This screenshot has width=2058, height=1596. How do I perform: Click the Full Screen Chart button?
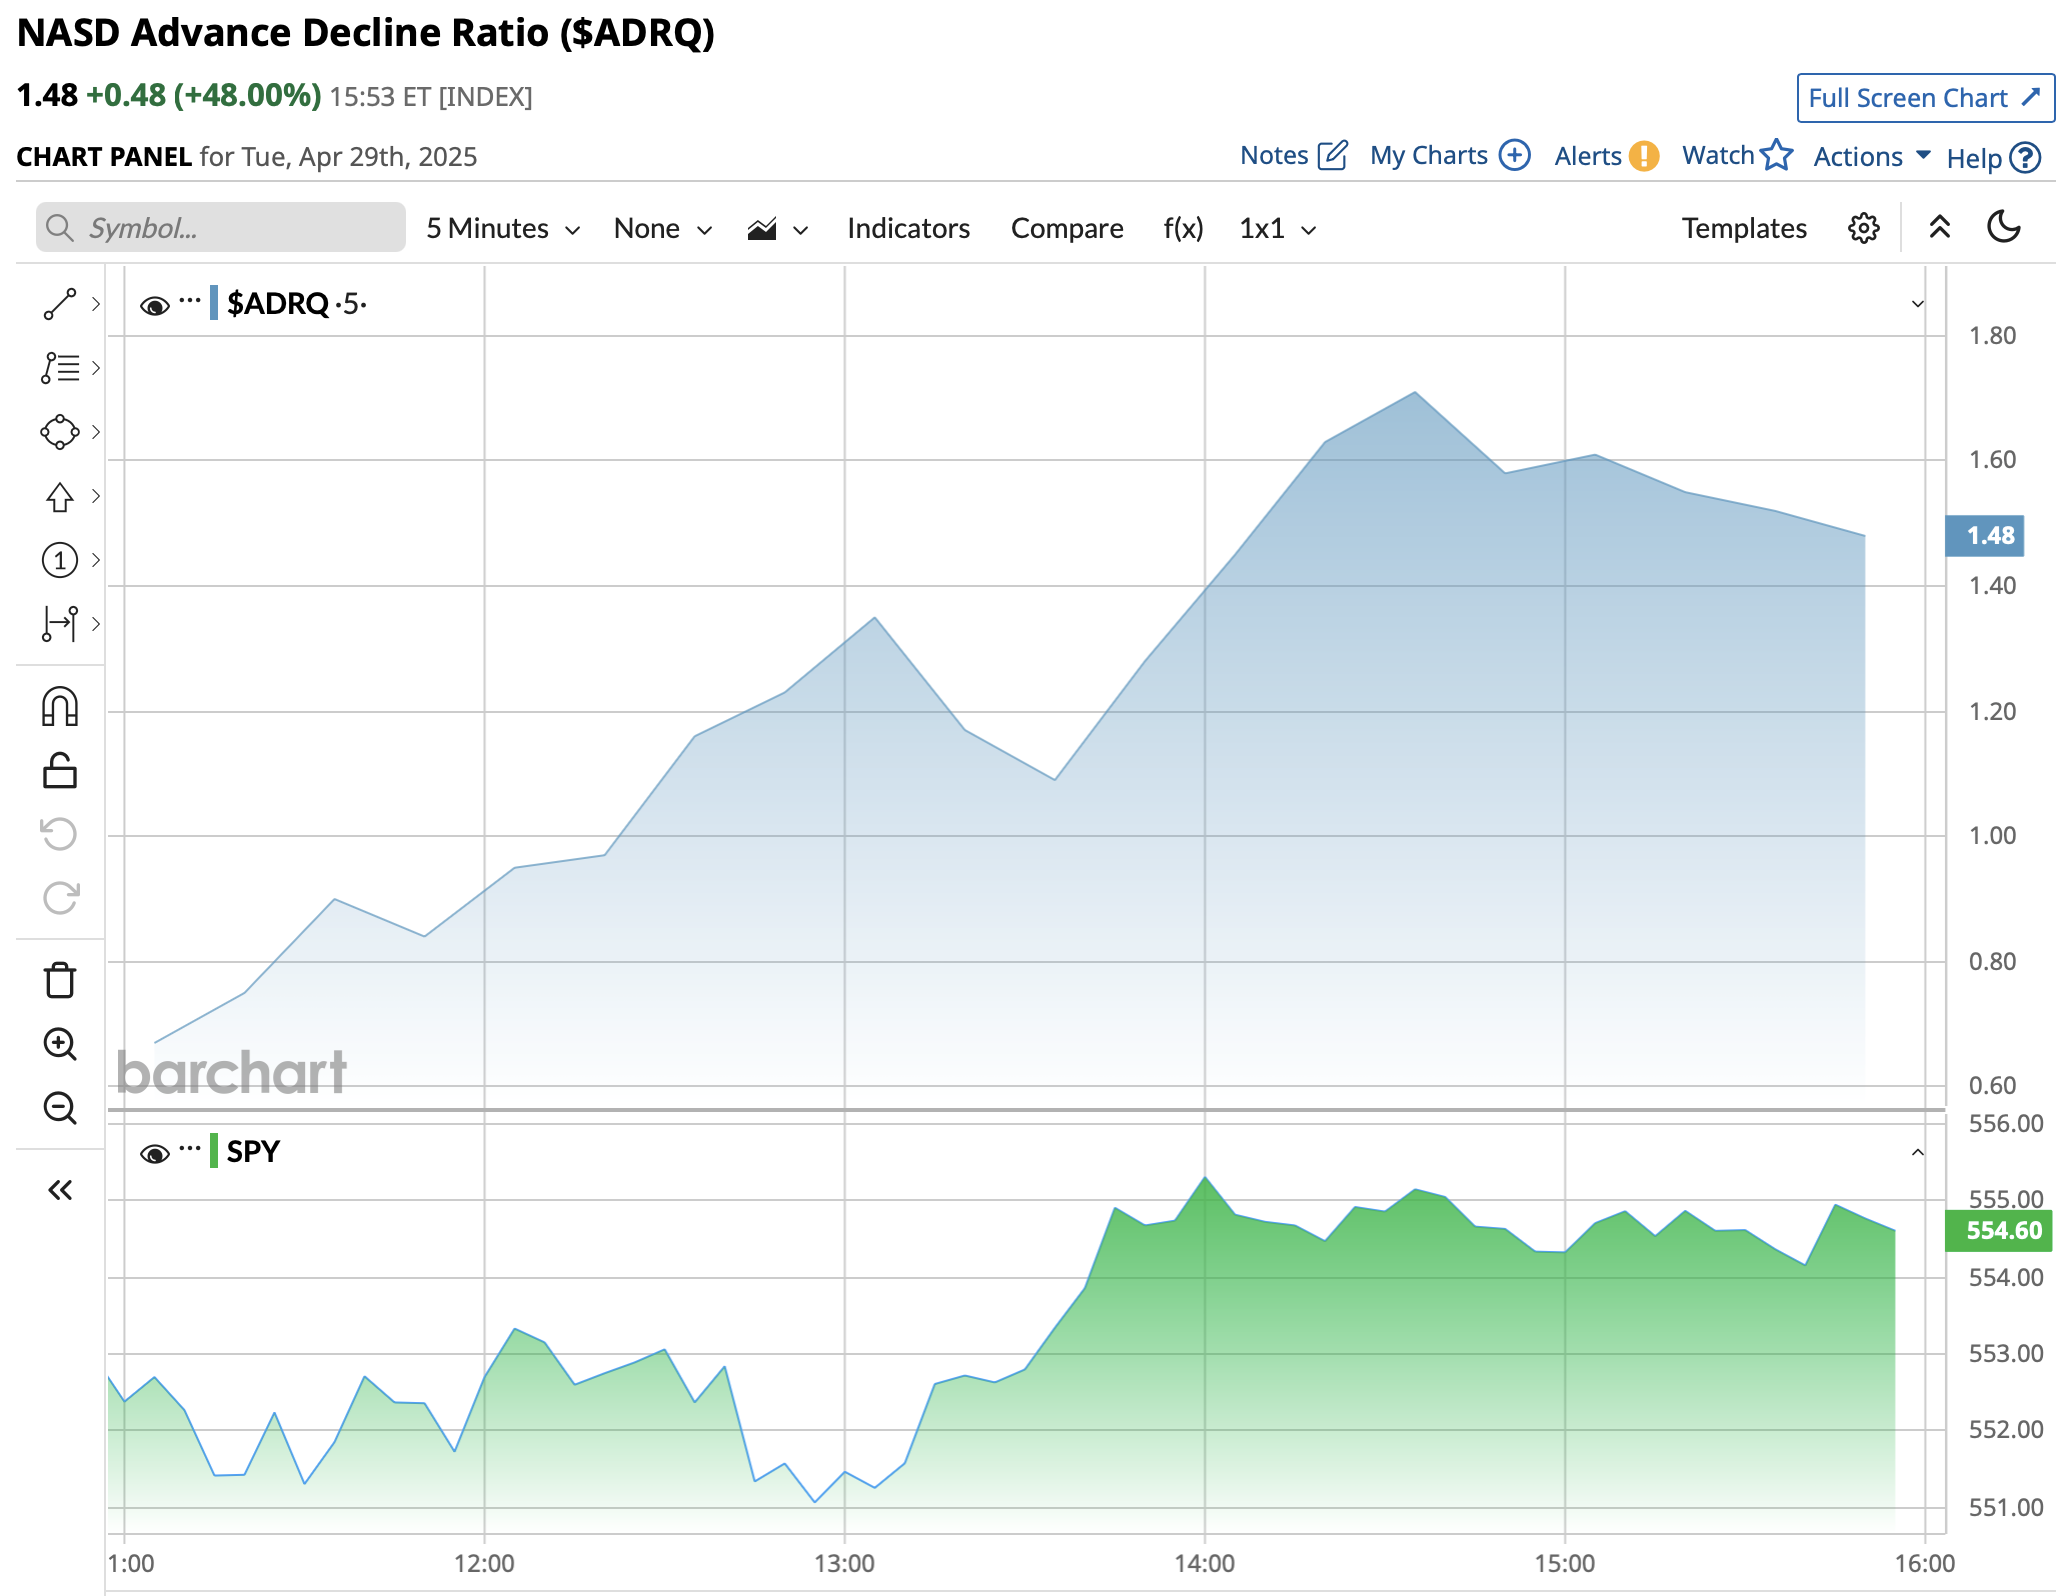[x=1924, y=98]
